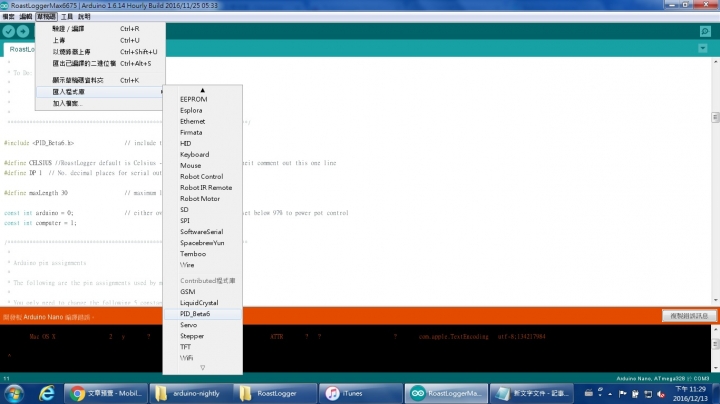Select the SoftwareSerial library
Screen dimensions: 720x404
pyautogui.click(x=202, y=231)
